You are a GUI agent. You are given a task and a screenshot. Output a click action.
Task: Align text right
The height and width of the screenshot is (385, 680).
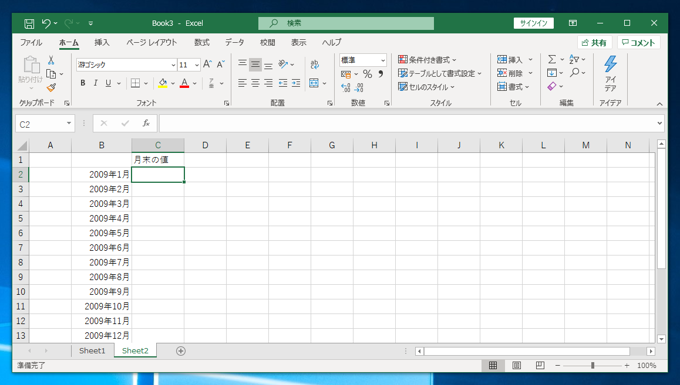[x=268, y=83]
